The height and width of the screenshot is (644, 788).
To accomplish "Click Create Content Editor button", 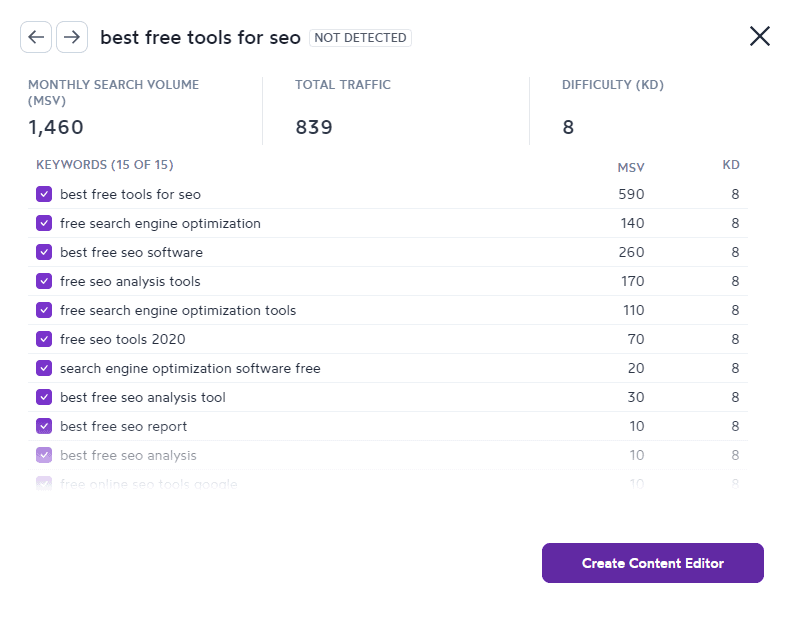I will click(652, 563).
